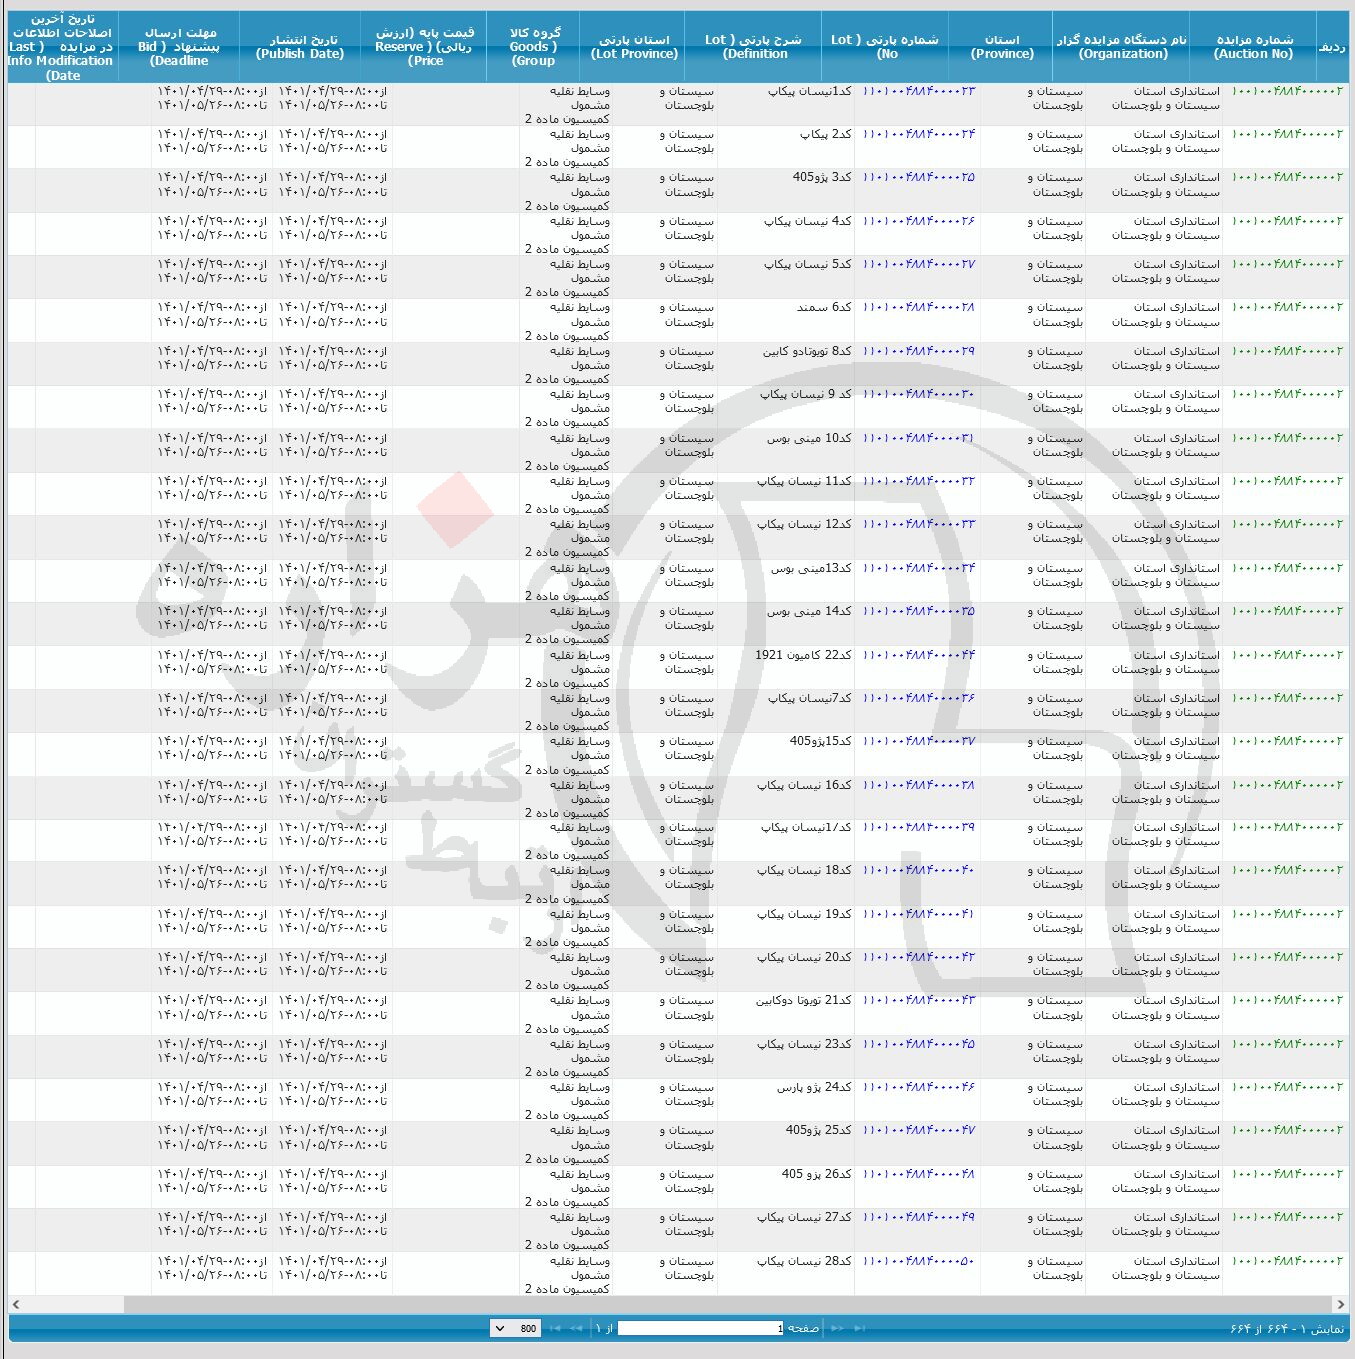Click the bar-arrow pager button rightmost in the pager
The image size is (1355, 1359).
coord(860,1328)
